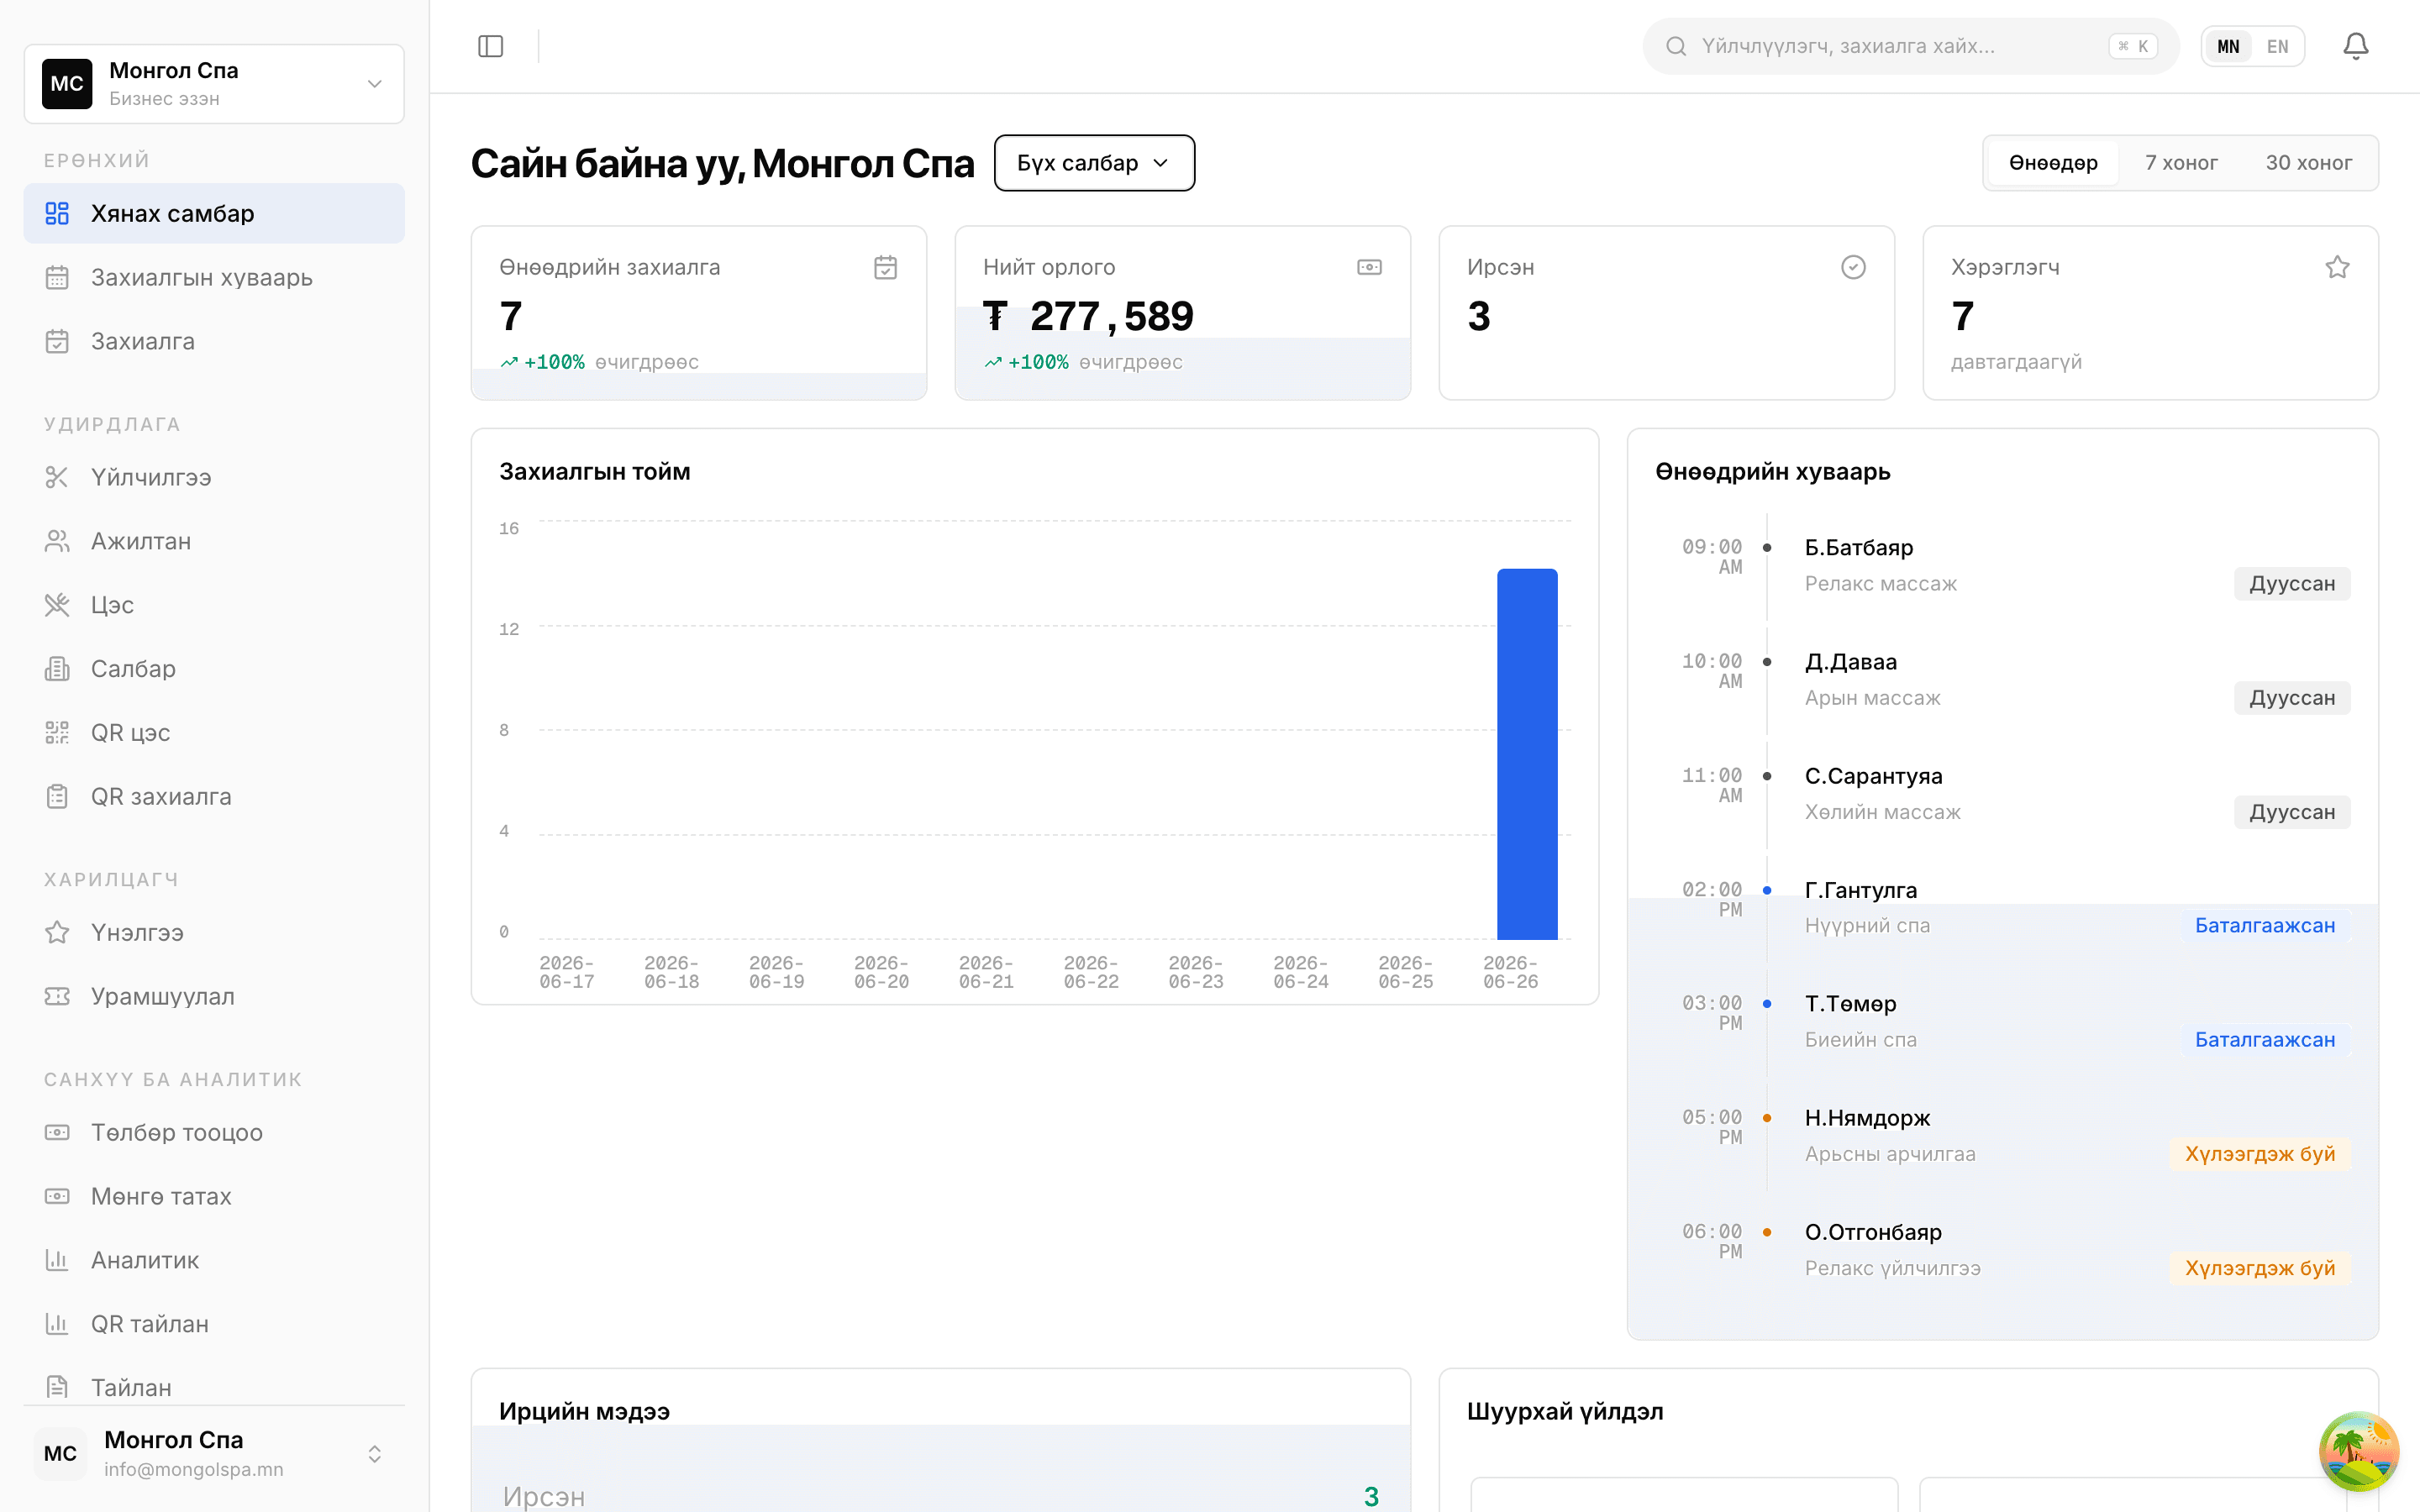The width and height of the screenshot is (2420, 1512).
Task: Open the Цэс menu page
Action: coord(214,605)
